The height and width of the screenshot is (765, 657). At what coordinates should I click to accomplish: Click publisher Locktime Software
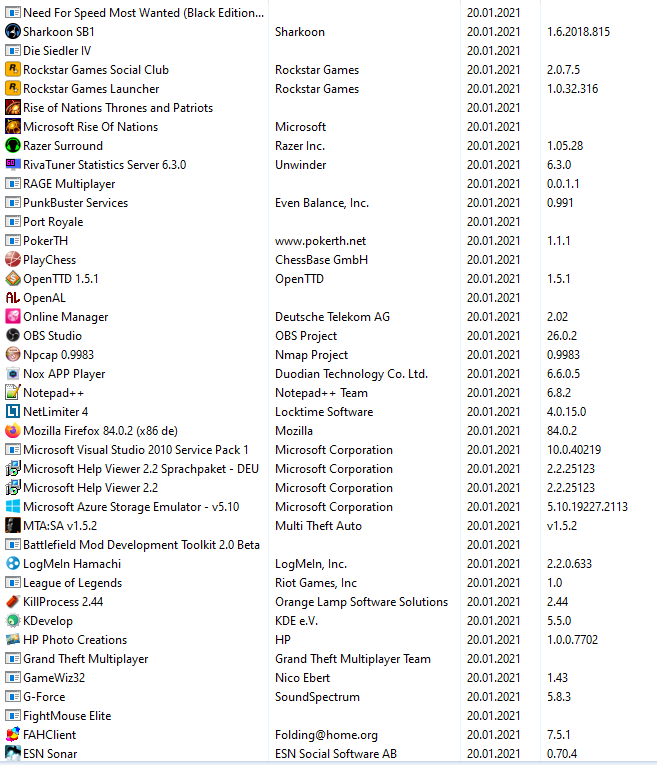[x=324, y=412]
